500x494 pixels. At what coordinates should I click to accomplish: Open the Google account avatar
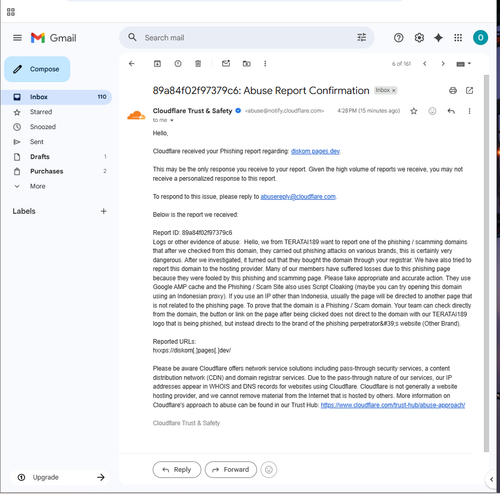[x=480, y=38]
